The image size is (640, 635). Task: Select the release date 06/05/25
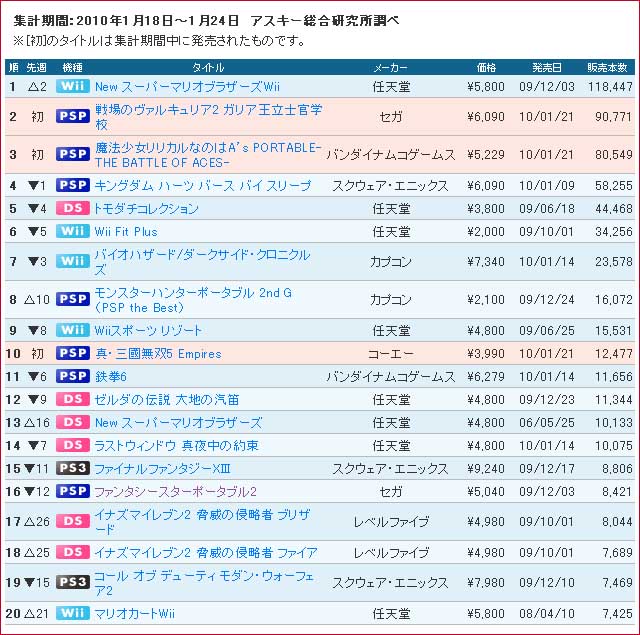[547, 422]
